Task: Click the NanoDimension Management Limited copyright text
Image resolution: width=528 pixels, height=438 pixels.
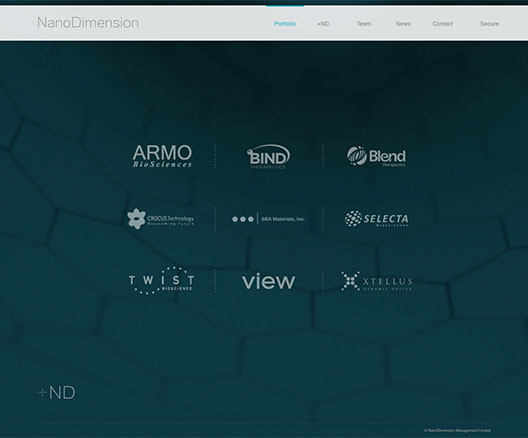Action: [457, 430]
